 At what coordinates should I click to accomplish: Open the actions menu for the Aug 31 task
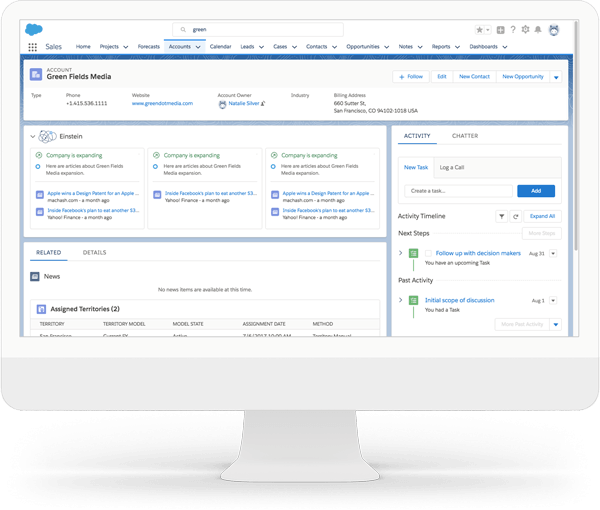point(553,253)
